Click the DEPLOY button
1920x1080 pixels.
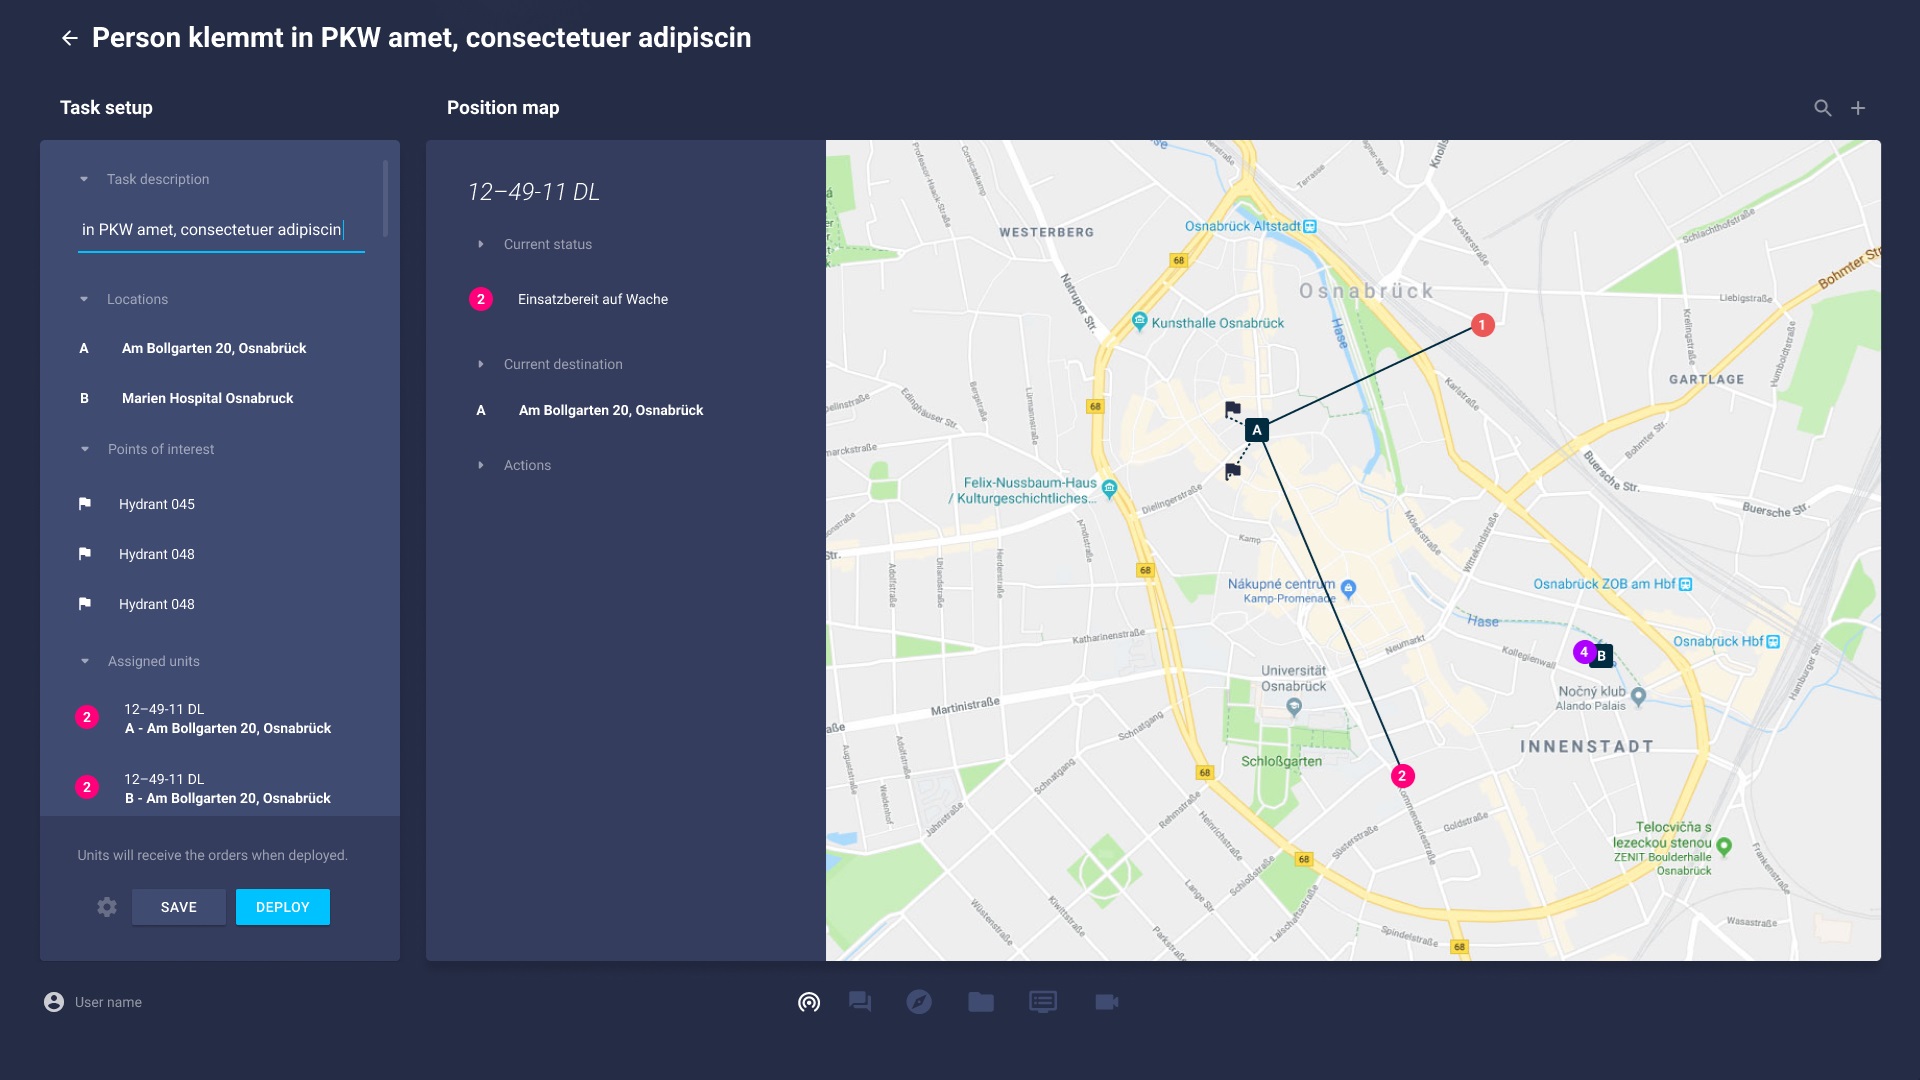pyautogui.click(x=283, y=907)
